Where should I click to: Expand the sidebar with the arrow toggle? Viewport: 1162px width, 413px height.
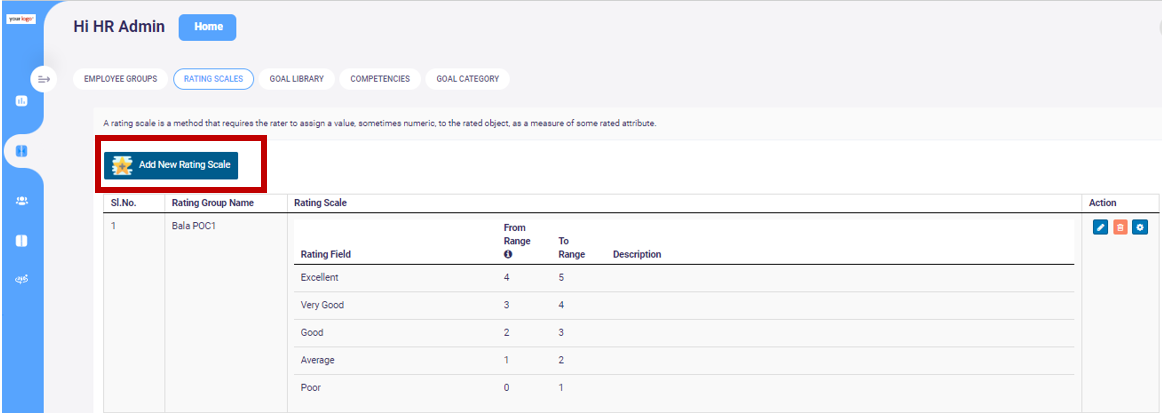tap(44, 79)
